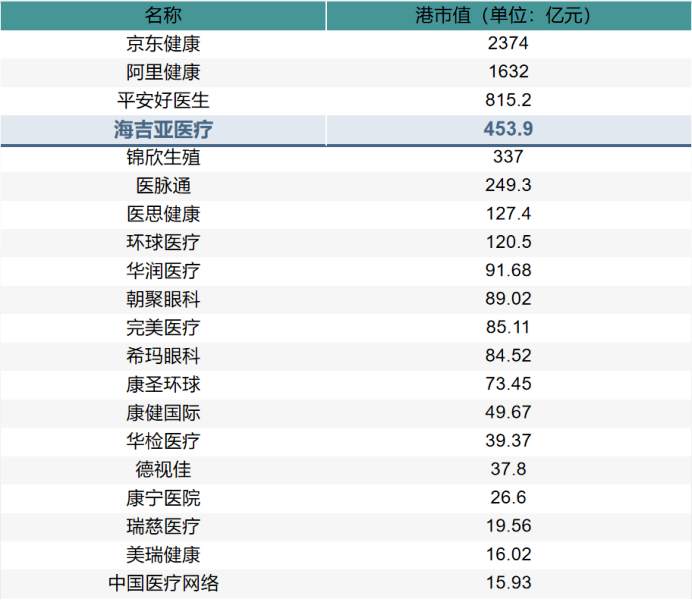Screen dimensions: 692x600
Task: Select the 华润医疗 cell
Action: coord(163,271)
